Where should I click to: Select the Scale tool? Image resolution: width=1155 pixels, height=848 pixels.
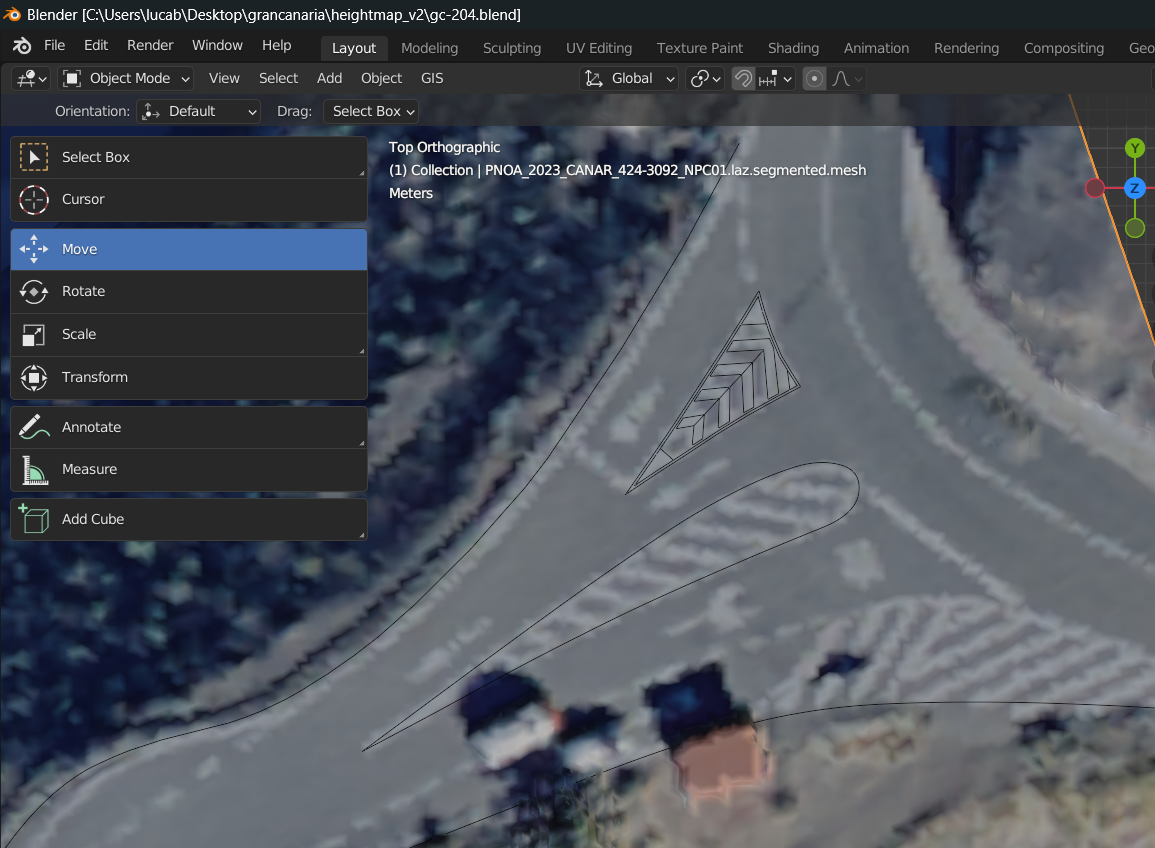(189, 334)
